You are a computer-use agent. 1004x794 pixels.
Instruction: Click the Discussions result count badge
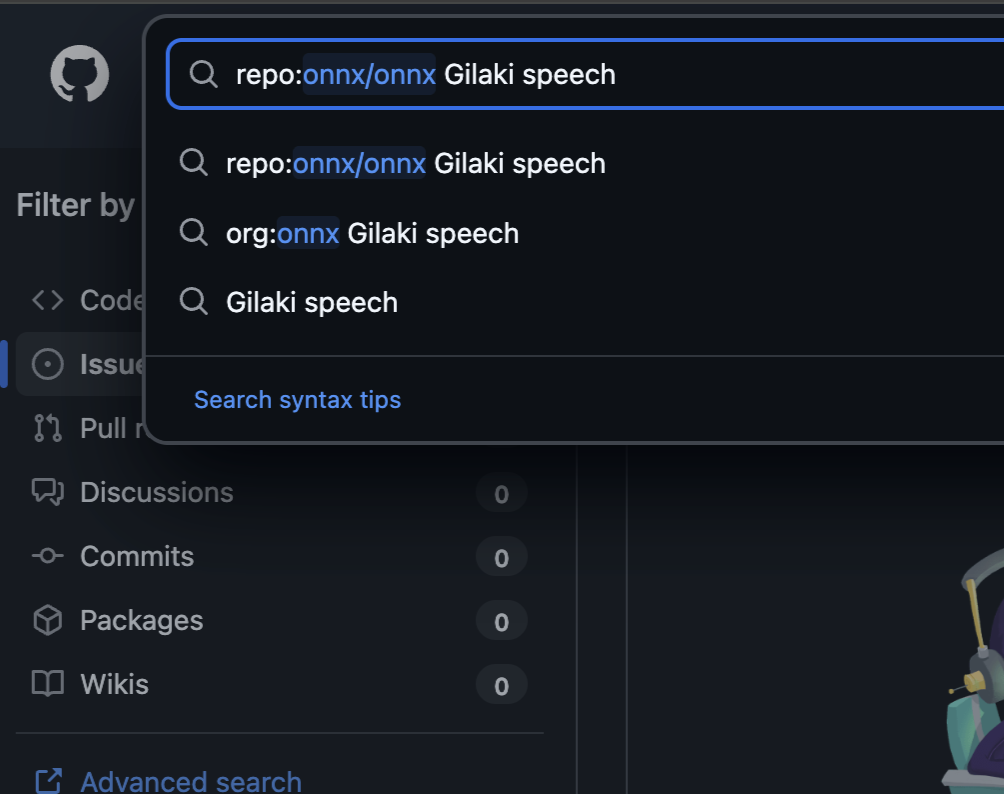[501, 494]
